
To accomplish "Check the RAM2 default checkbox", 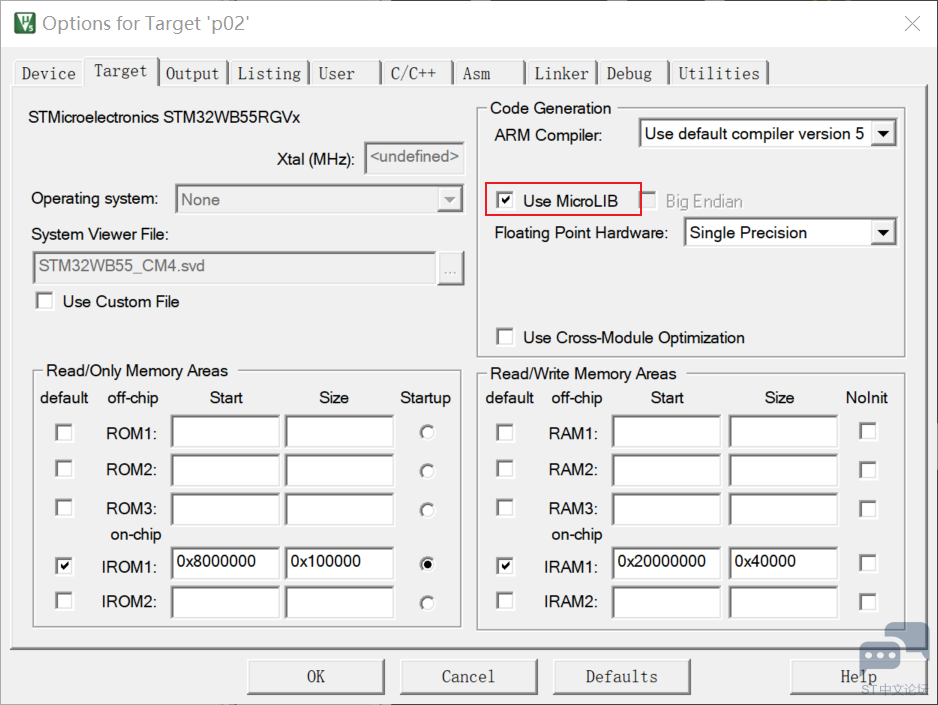I will click(x=505, y=469).
